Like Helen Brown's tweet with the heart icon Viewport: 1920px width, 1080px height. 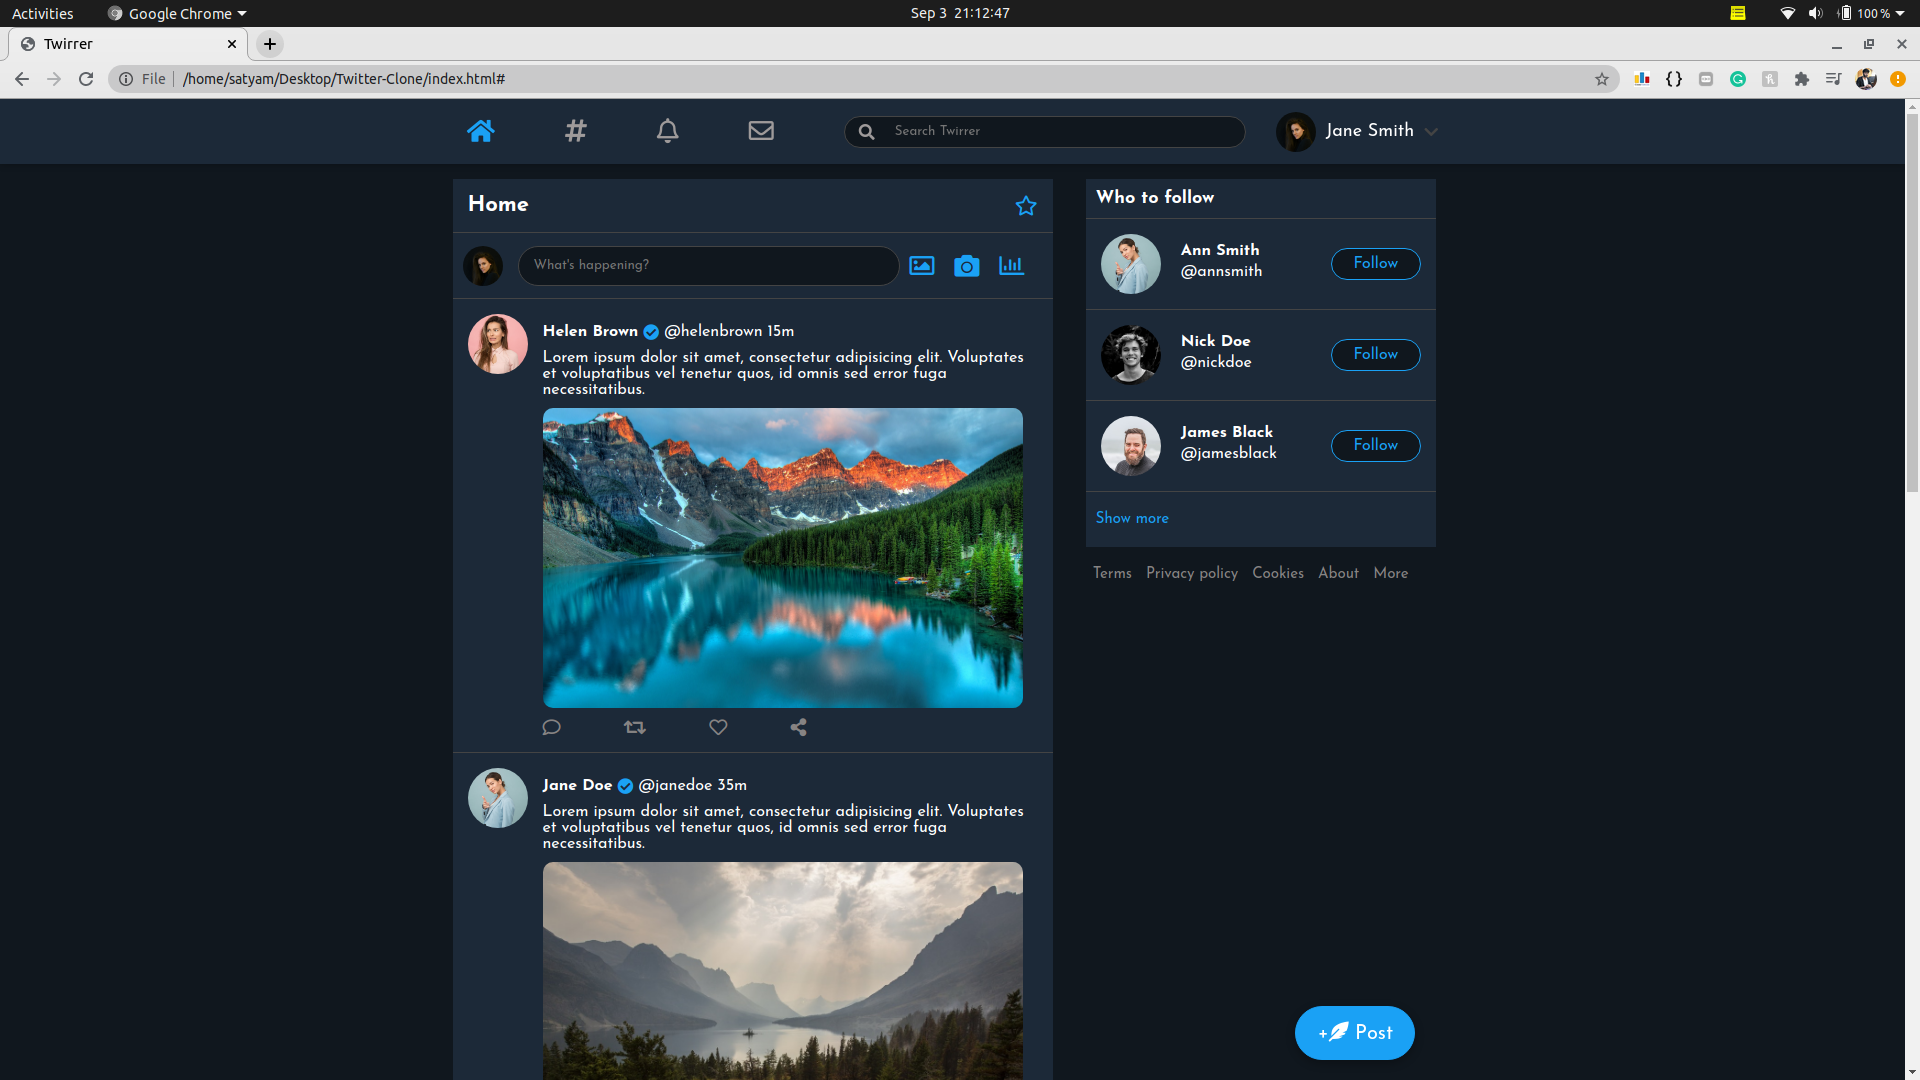[718, 727]
